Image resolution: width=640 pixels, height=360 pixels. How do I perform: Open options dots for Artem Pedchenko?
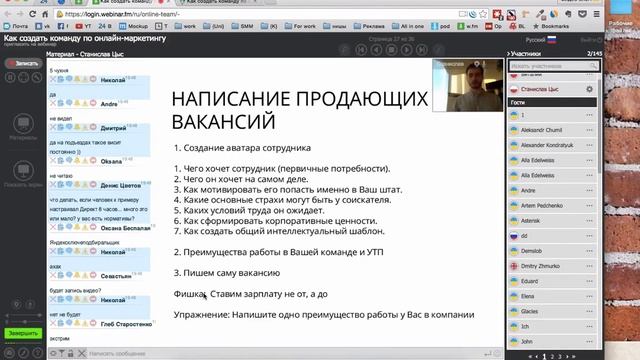click(x=589, y=206)
